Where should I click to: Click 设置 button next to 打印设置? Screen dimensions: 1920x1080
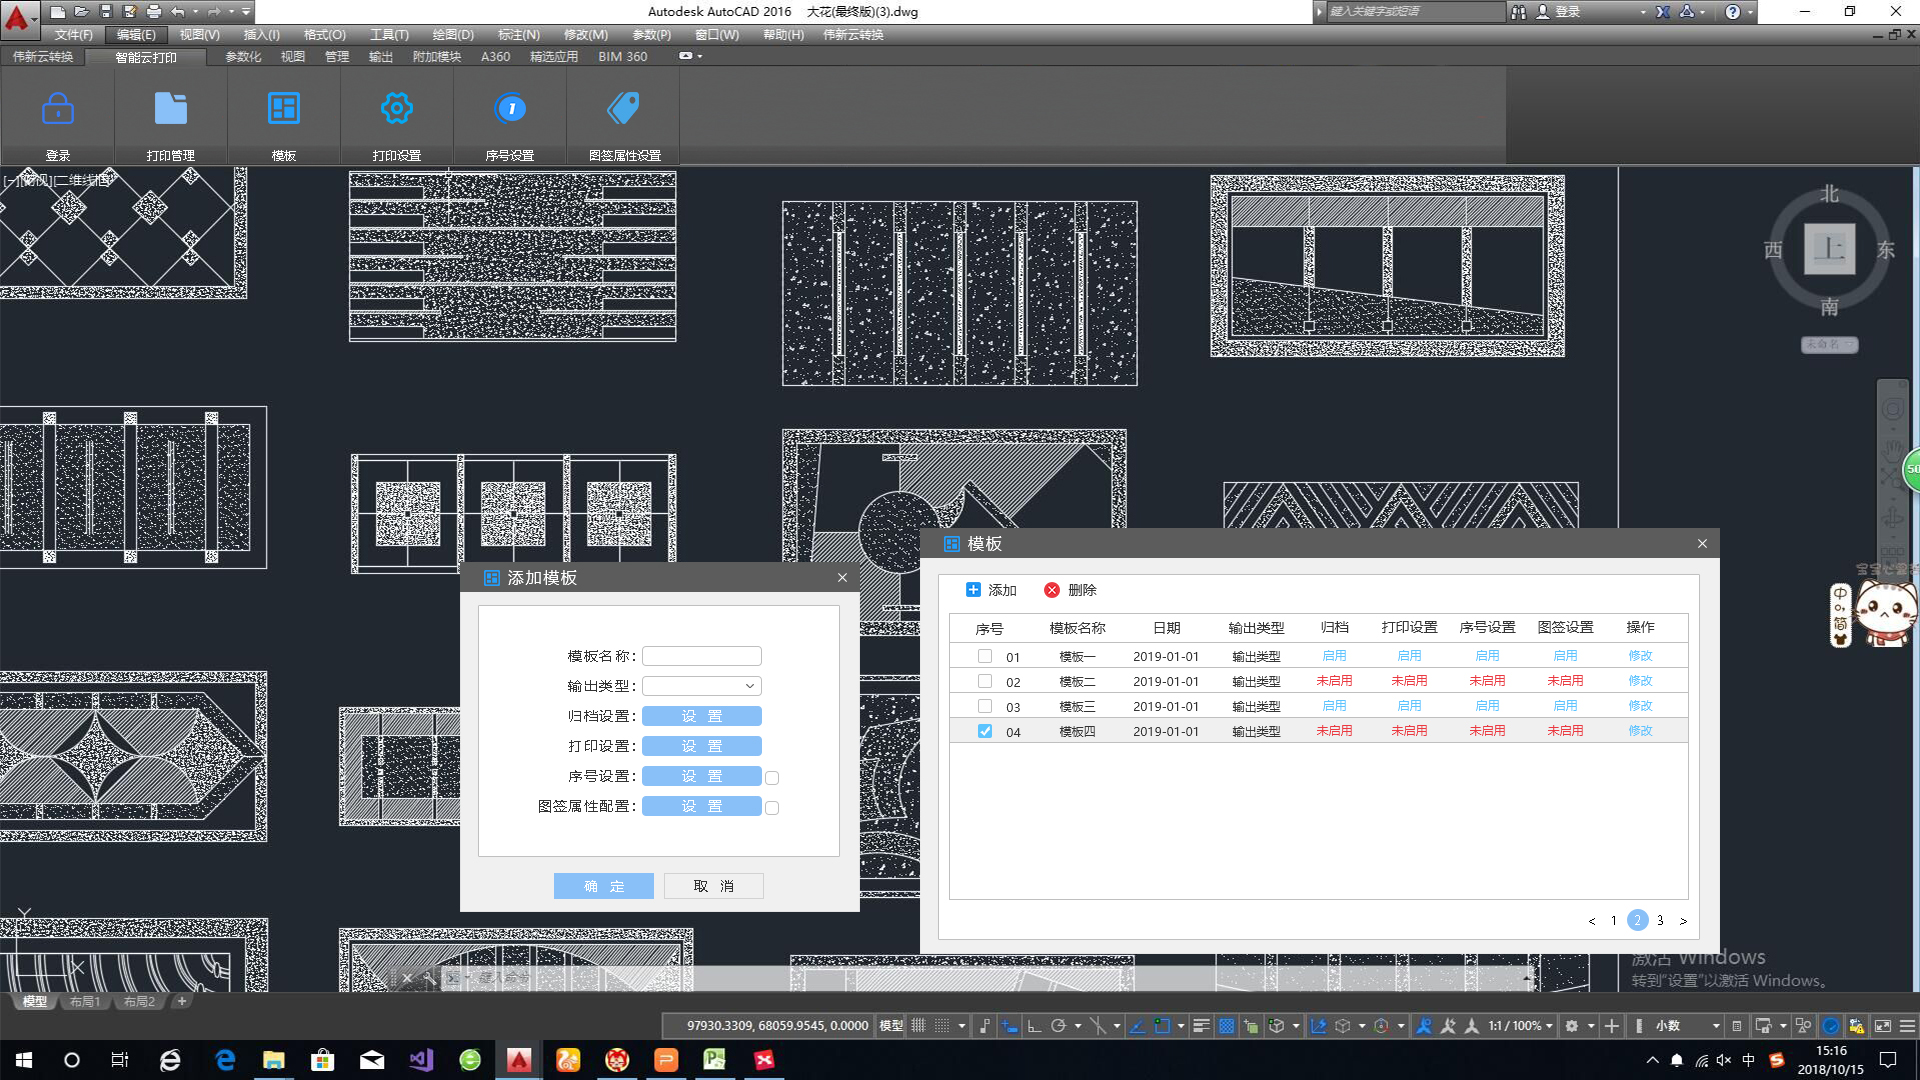tap(702, 746)
